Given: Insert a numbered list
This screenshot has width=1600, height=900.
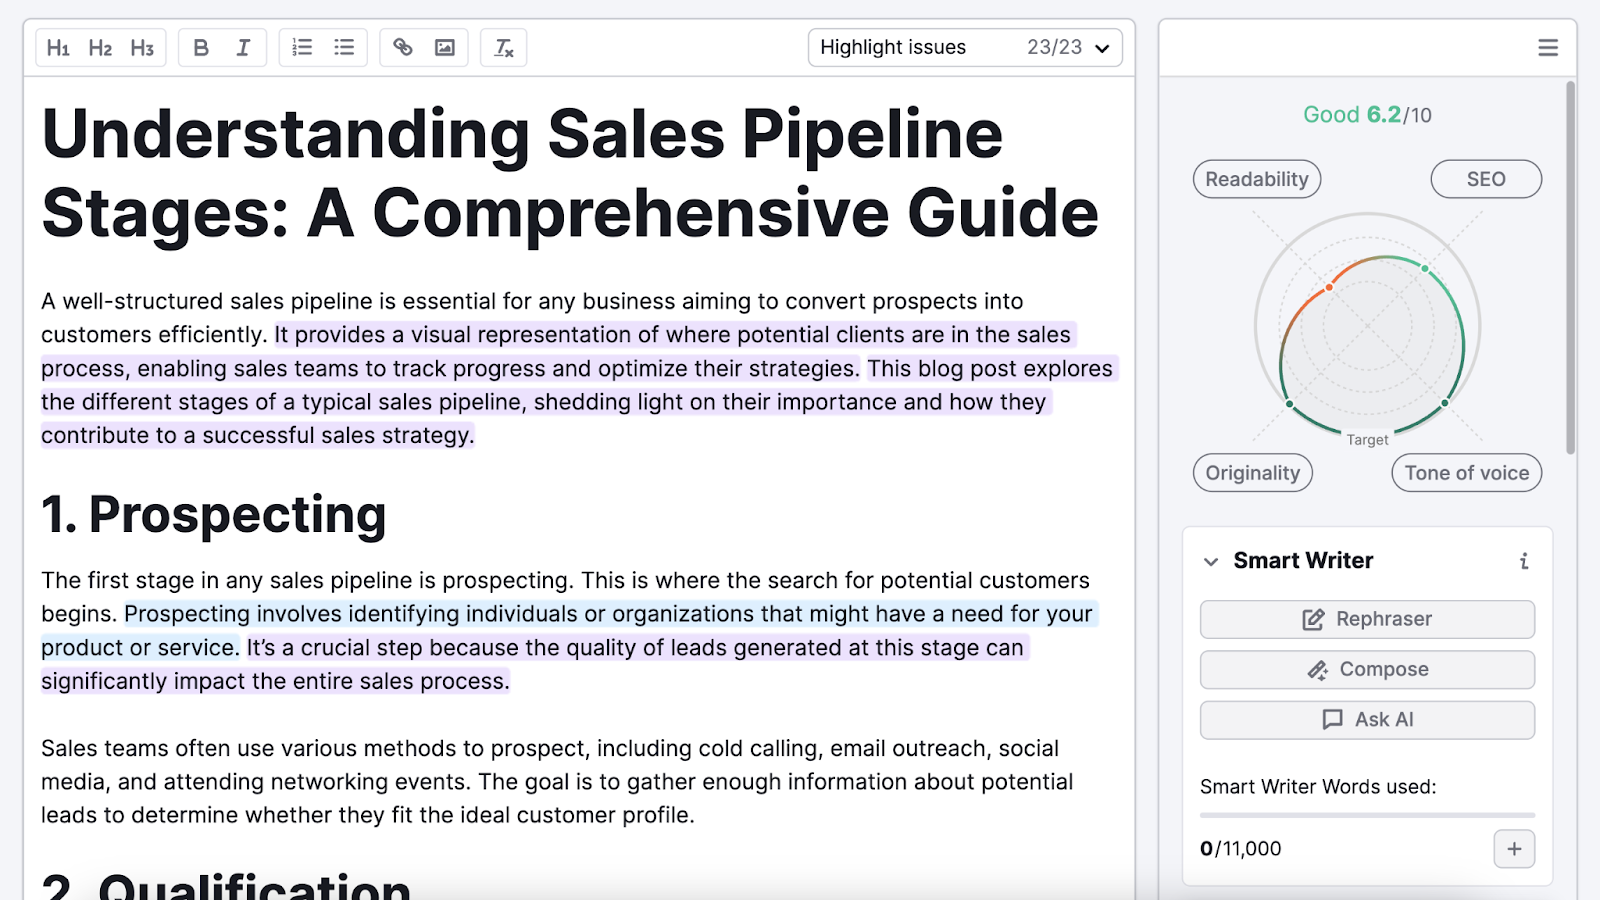Looking at the screenshot, I should point(301,47).
